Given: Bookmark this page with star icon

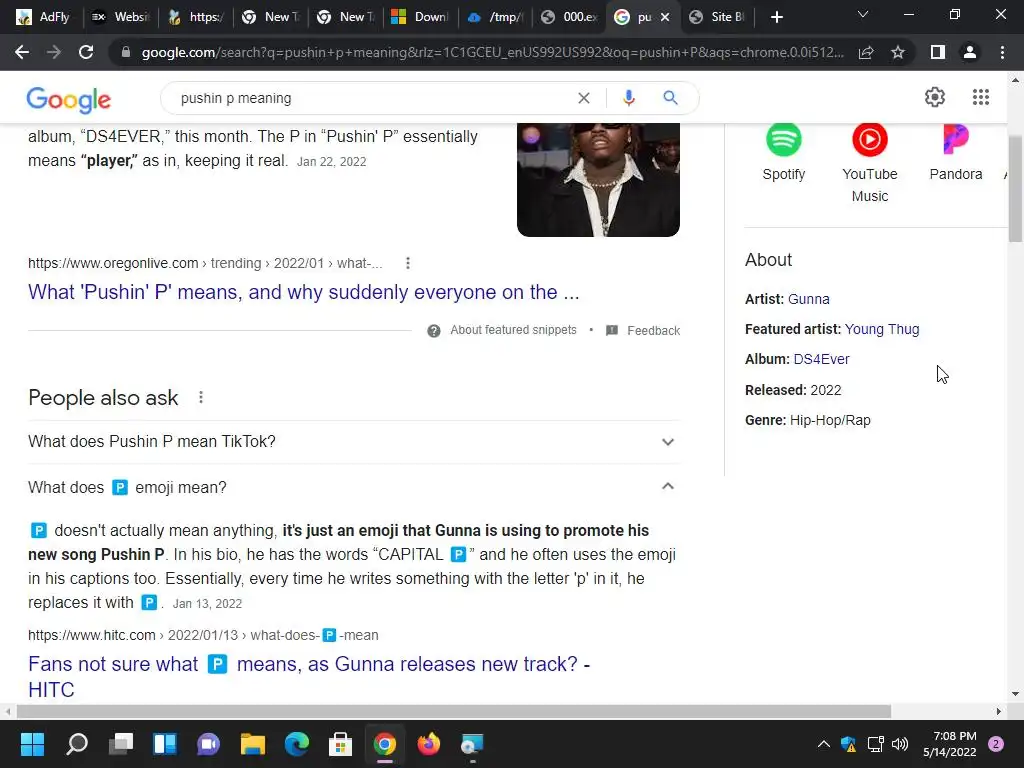Looking at the screenshot, I should 898,52.
